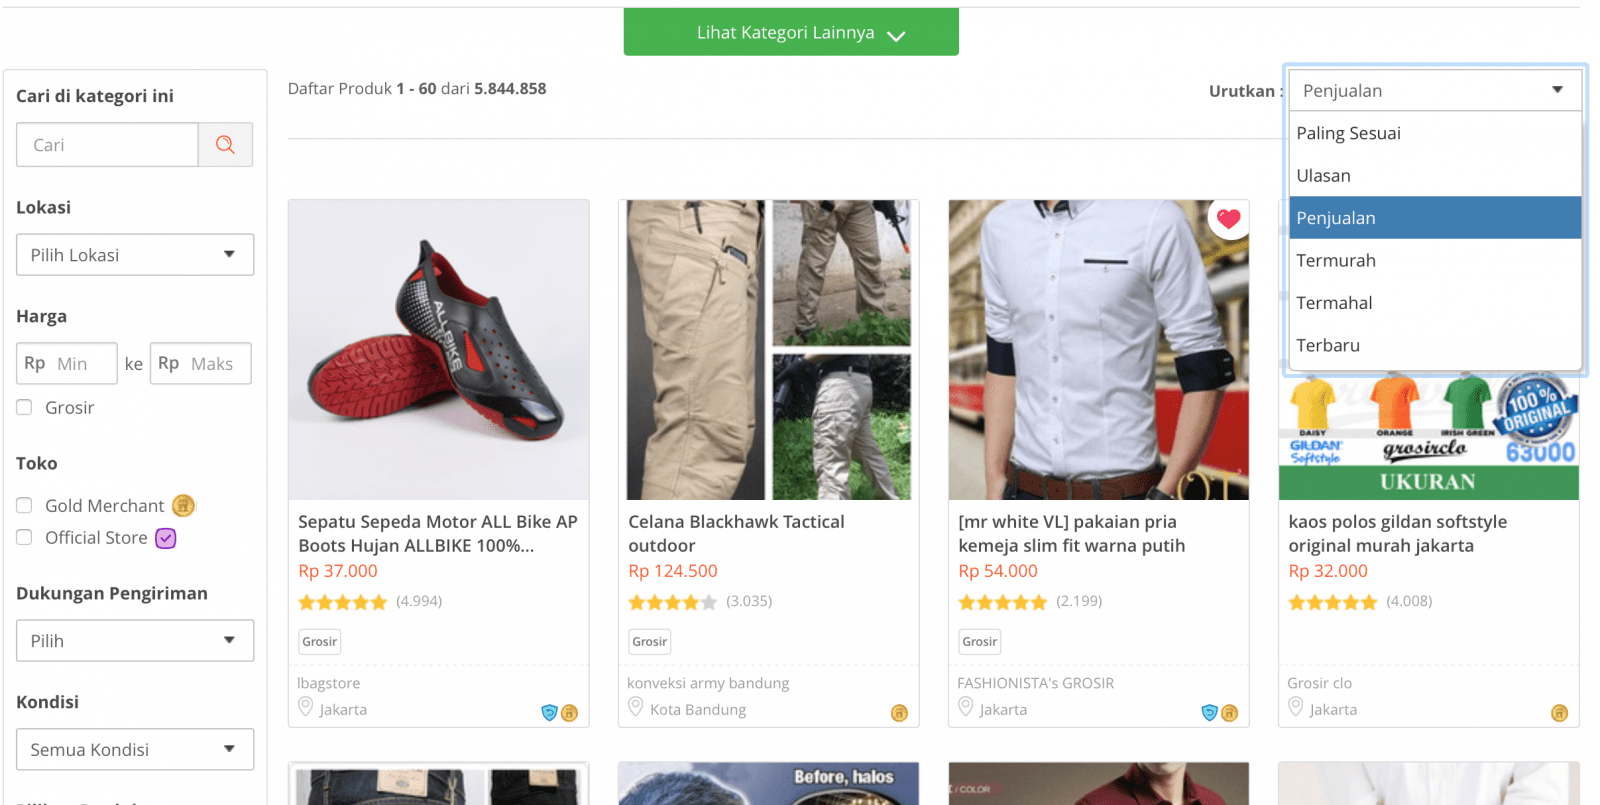
Task: Click the (4.994) review count
Action: (x=419, y=601)
